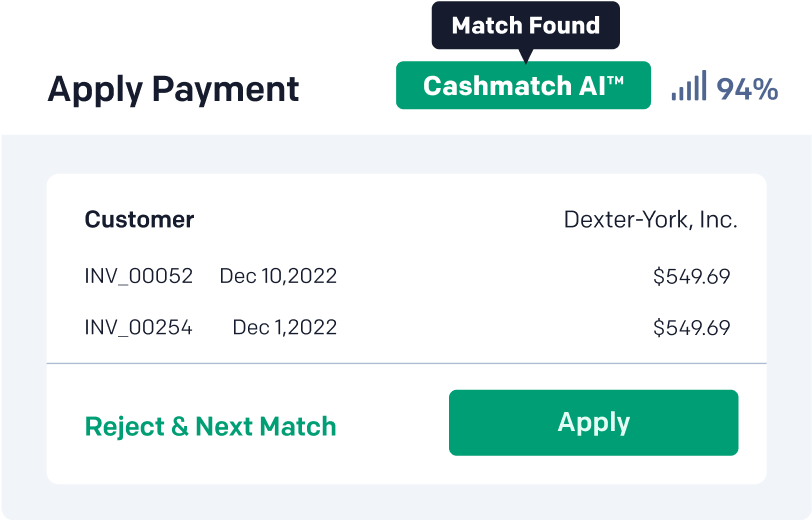Select invoice number INV_00254

click(x=138, y=327)
